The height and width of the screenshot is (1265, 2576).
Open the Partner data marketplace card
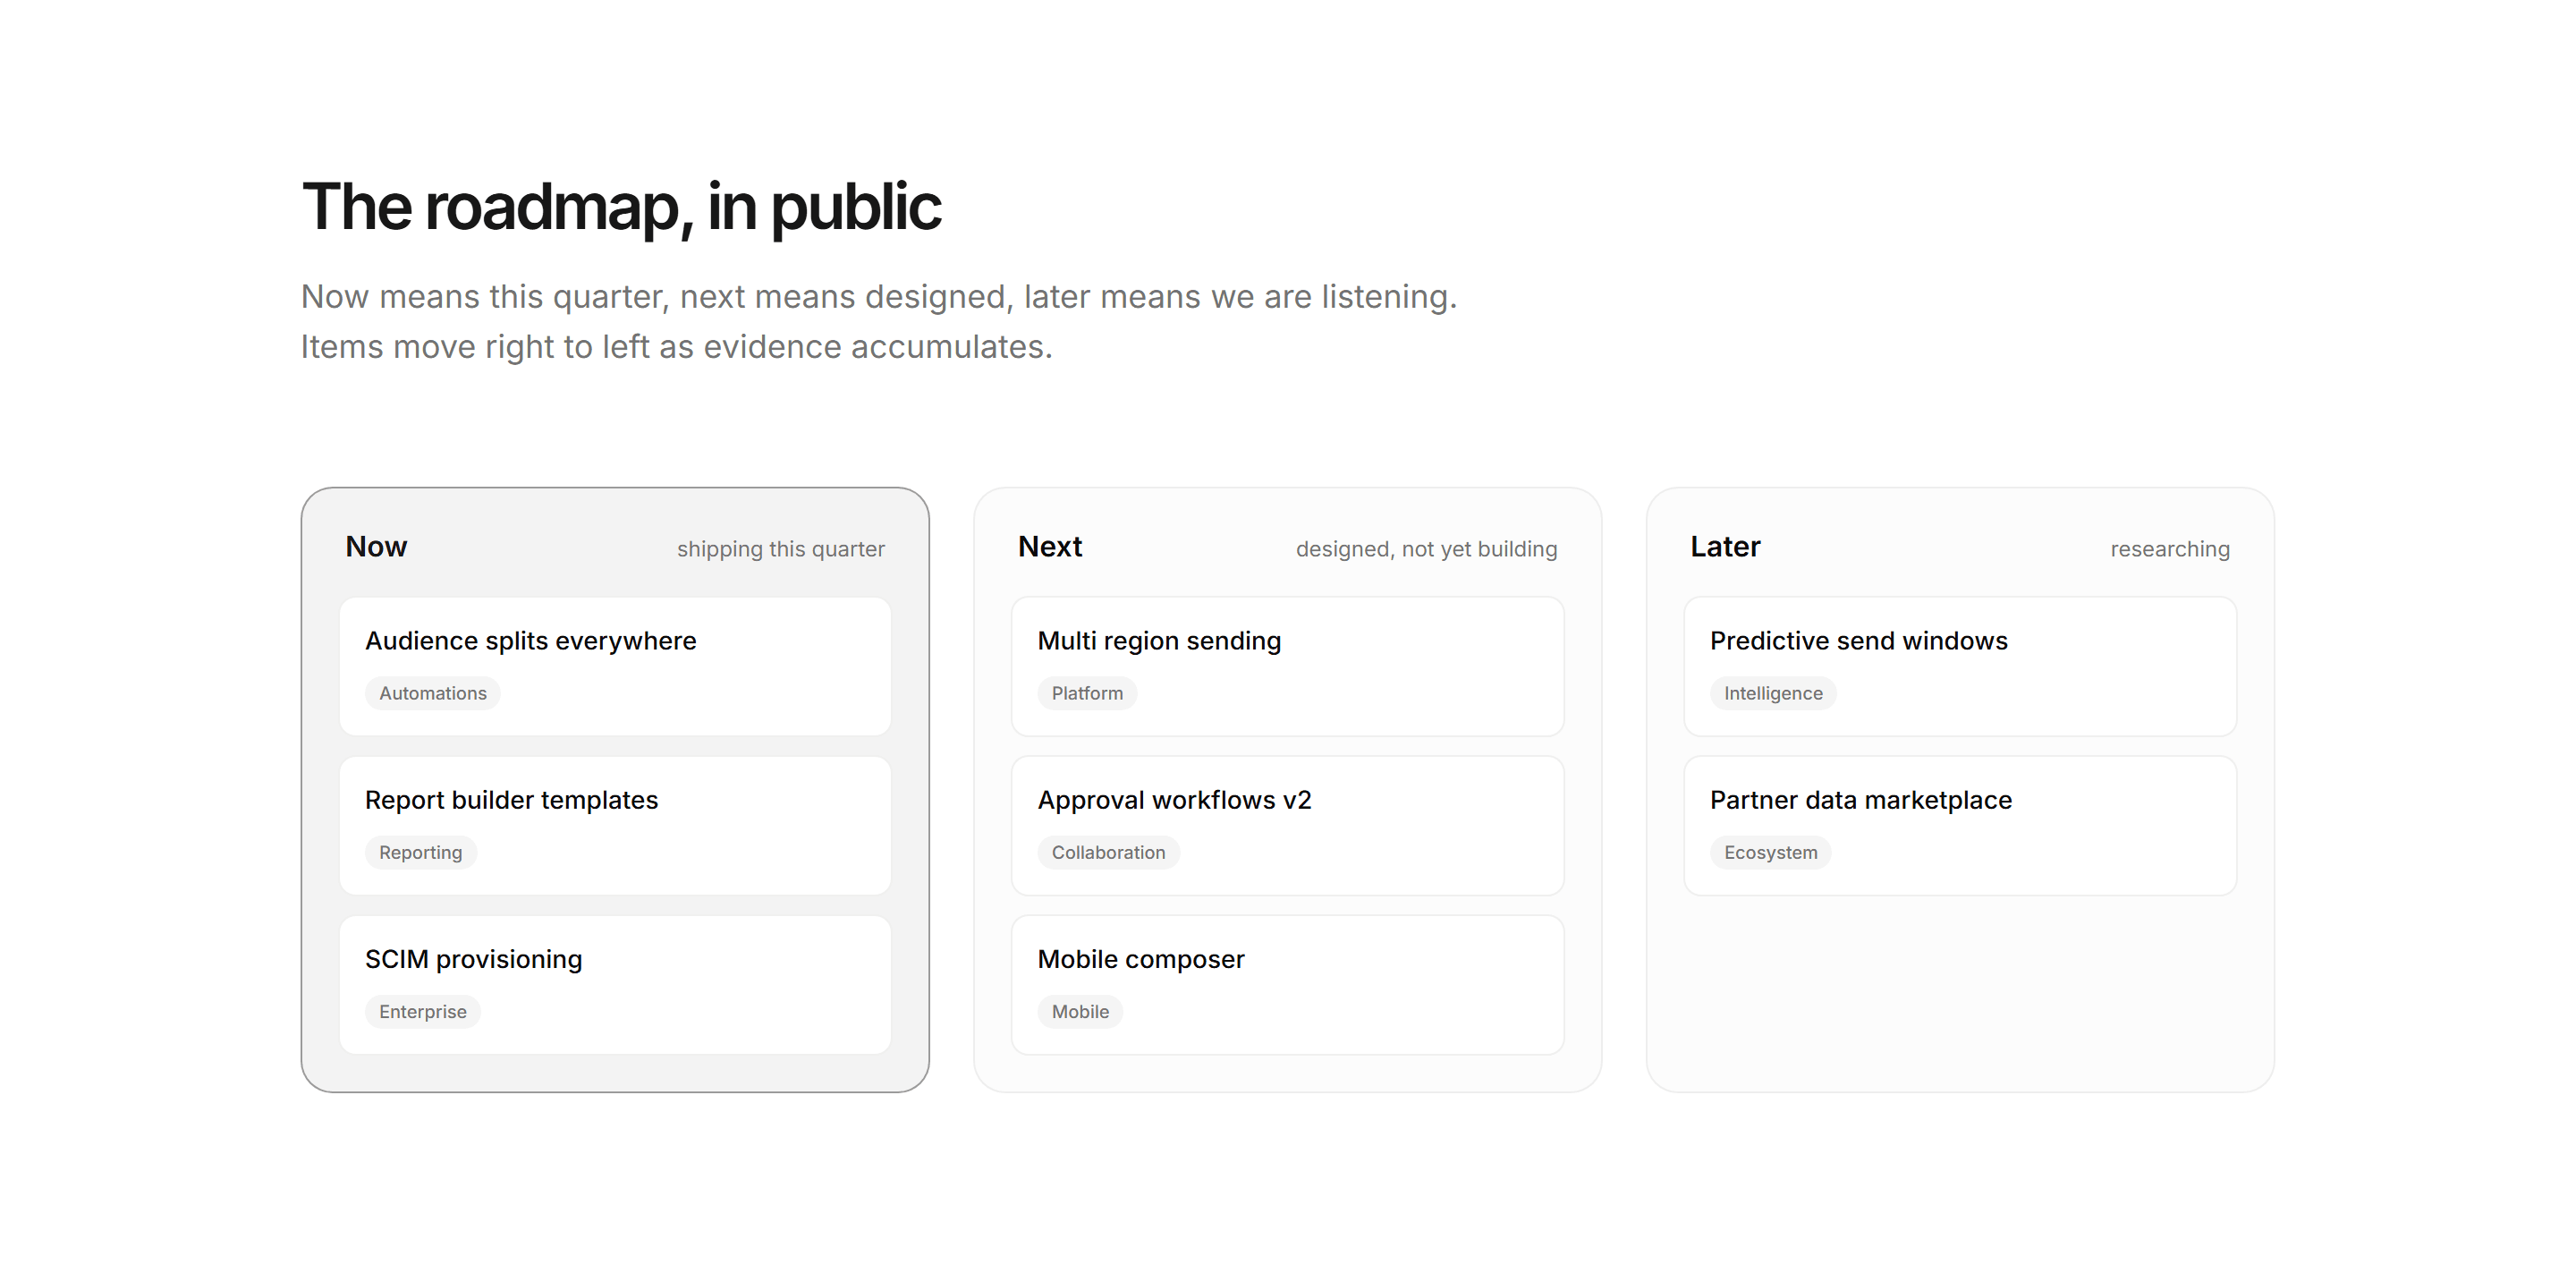tap(1960, 825)
